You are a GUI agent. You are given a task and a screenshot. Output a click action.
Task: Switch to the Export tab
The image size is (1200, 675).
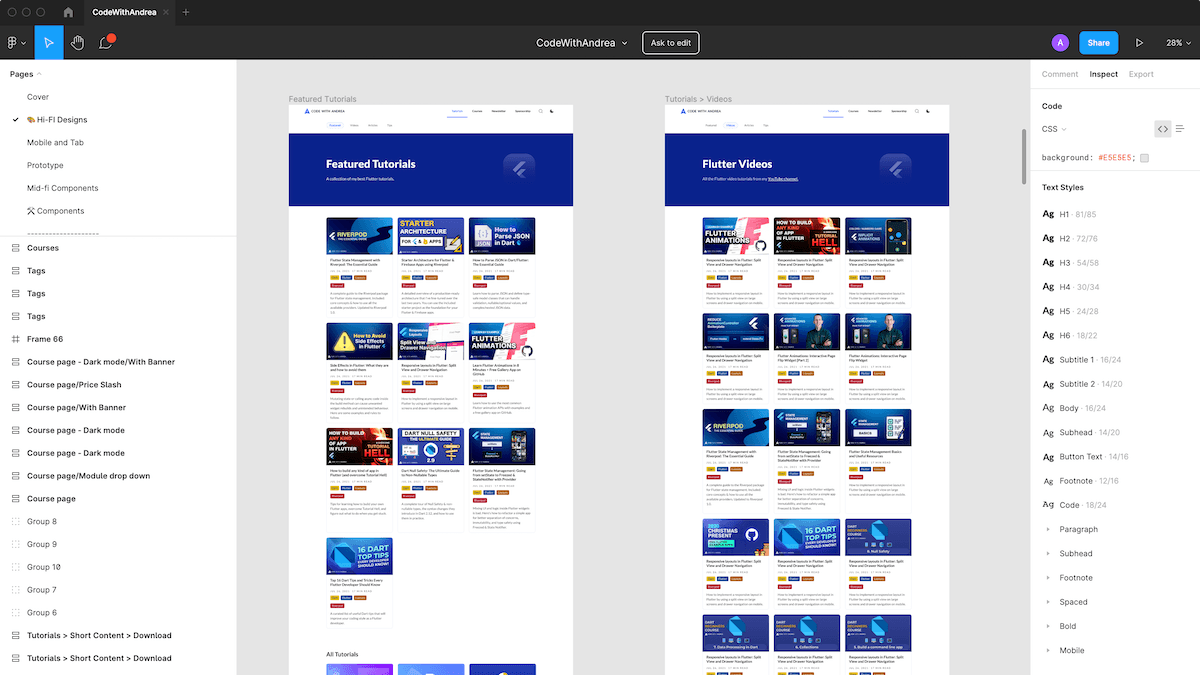pos(1141,74)
